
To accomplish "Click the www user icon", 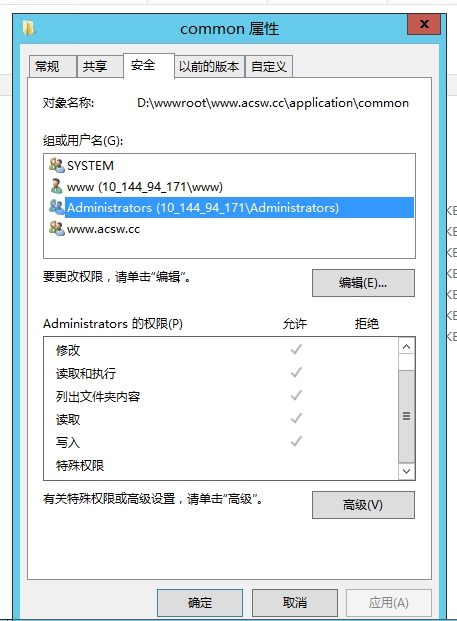I will click(x=57, y=186).
